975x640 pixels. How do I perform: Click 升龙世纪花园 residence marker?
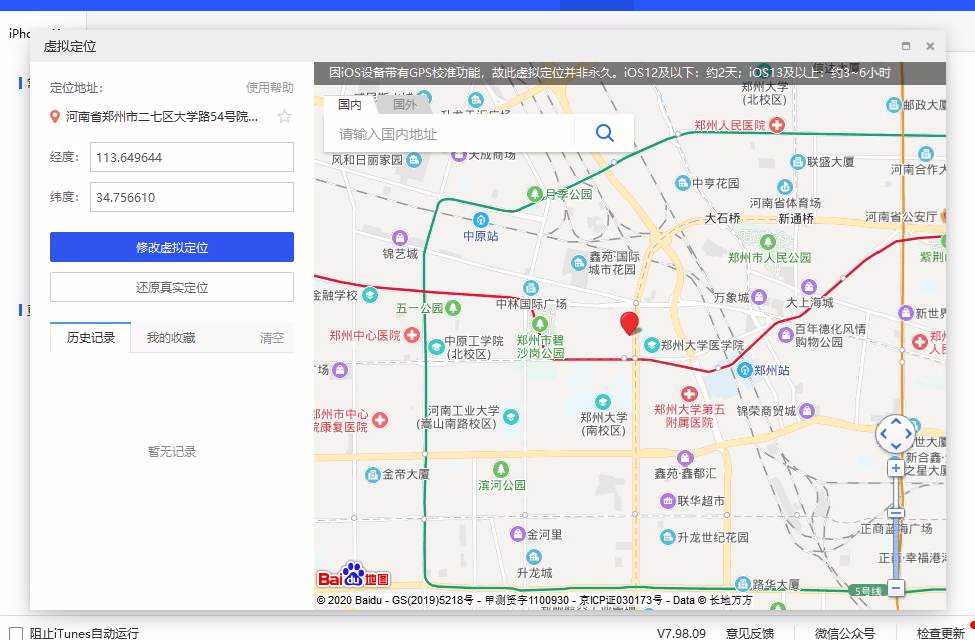point(668,536)
